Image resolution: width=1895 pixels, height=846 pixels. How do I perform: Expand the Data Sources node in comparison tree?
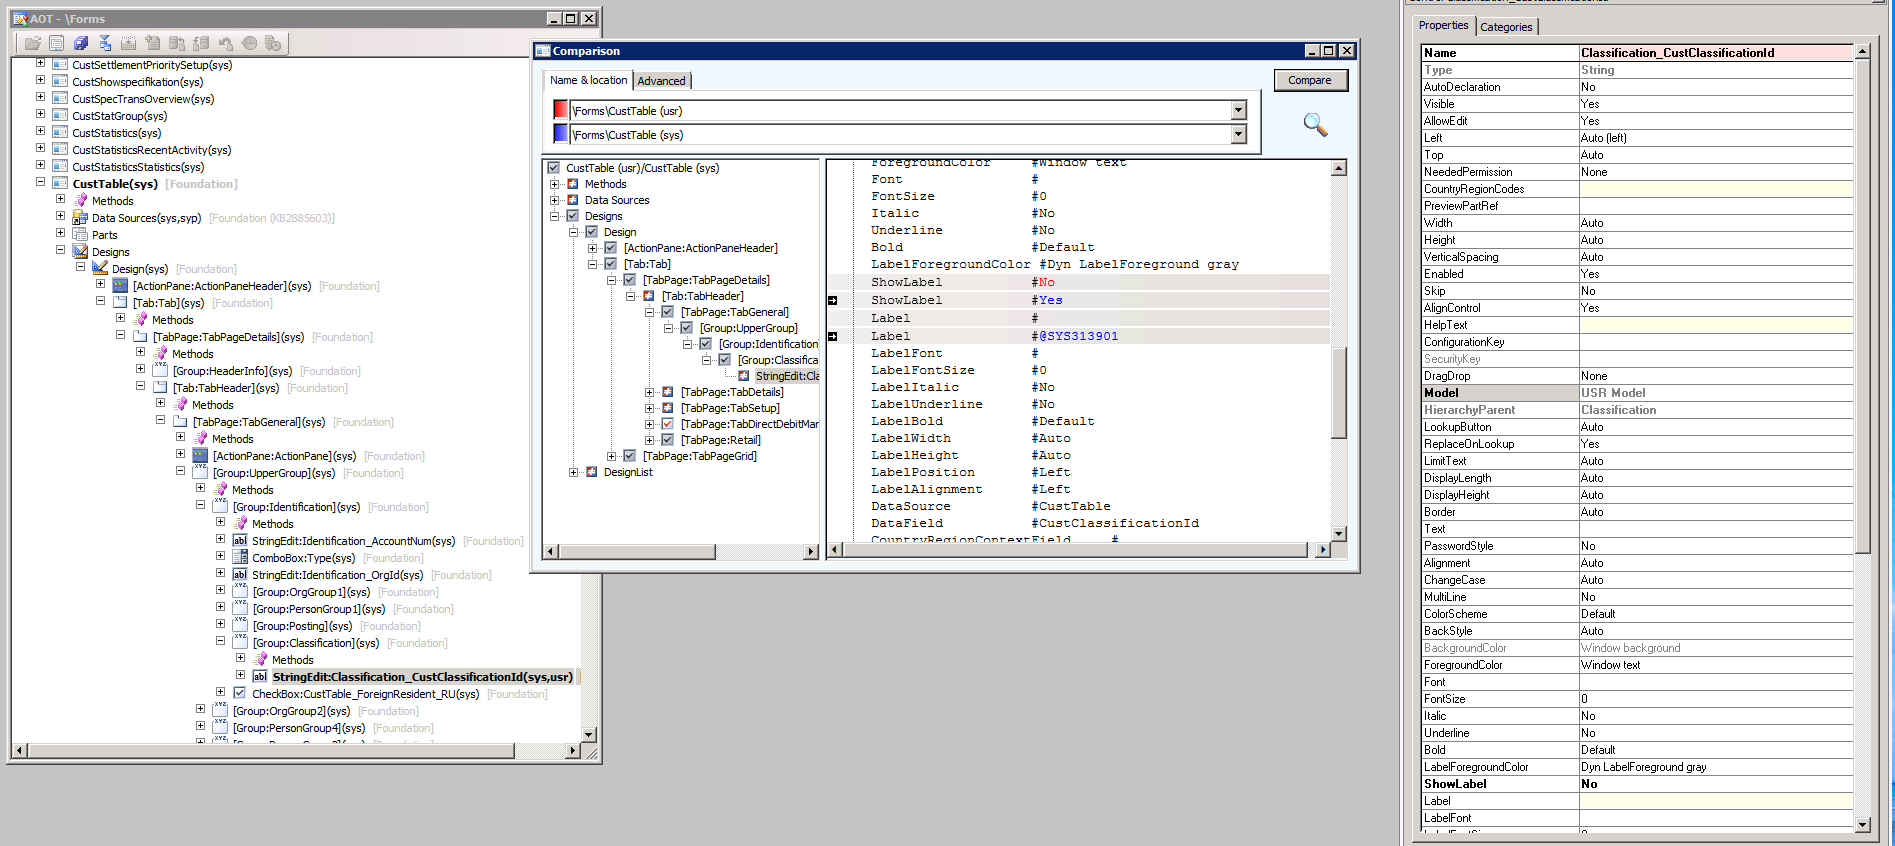click(554, 200)
